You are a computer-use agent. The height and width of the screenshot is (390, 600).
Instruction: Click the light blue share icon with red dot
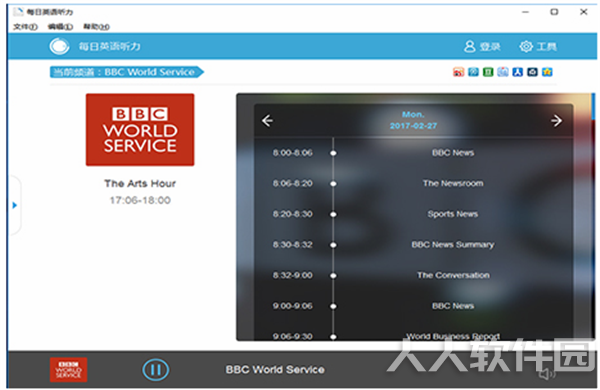pos(503,72)
